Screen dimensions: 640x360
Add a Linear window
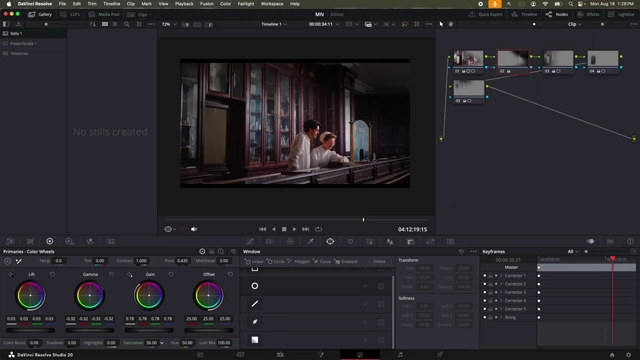pos(254,261)
